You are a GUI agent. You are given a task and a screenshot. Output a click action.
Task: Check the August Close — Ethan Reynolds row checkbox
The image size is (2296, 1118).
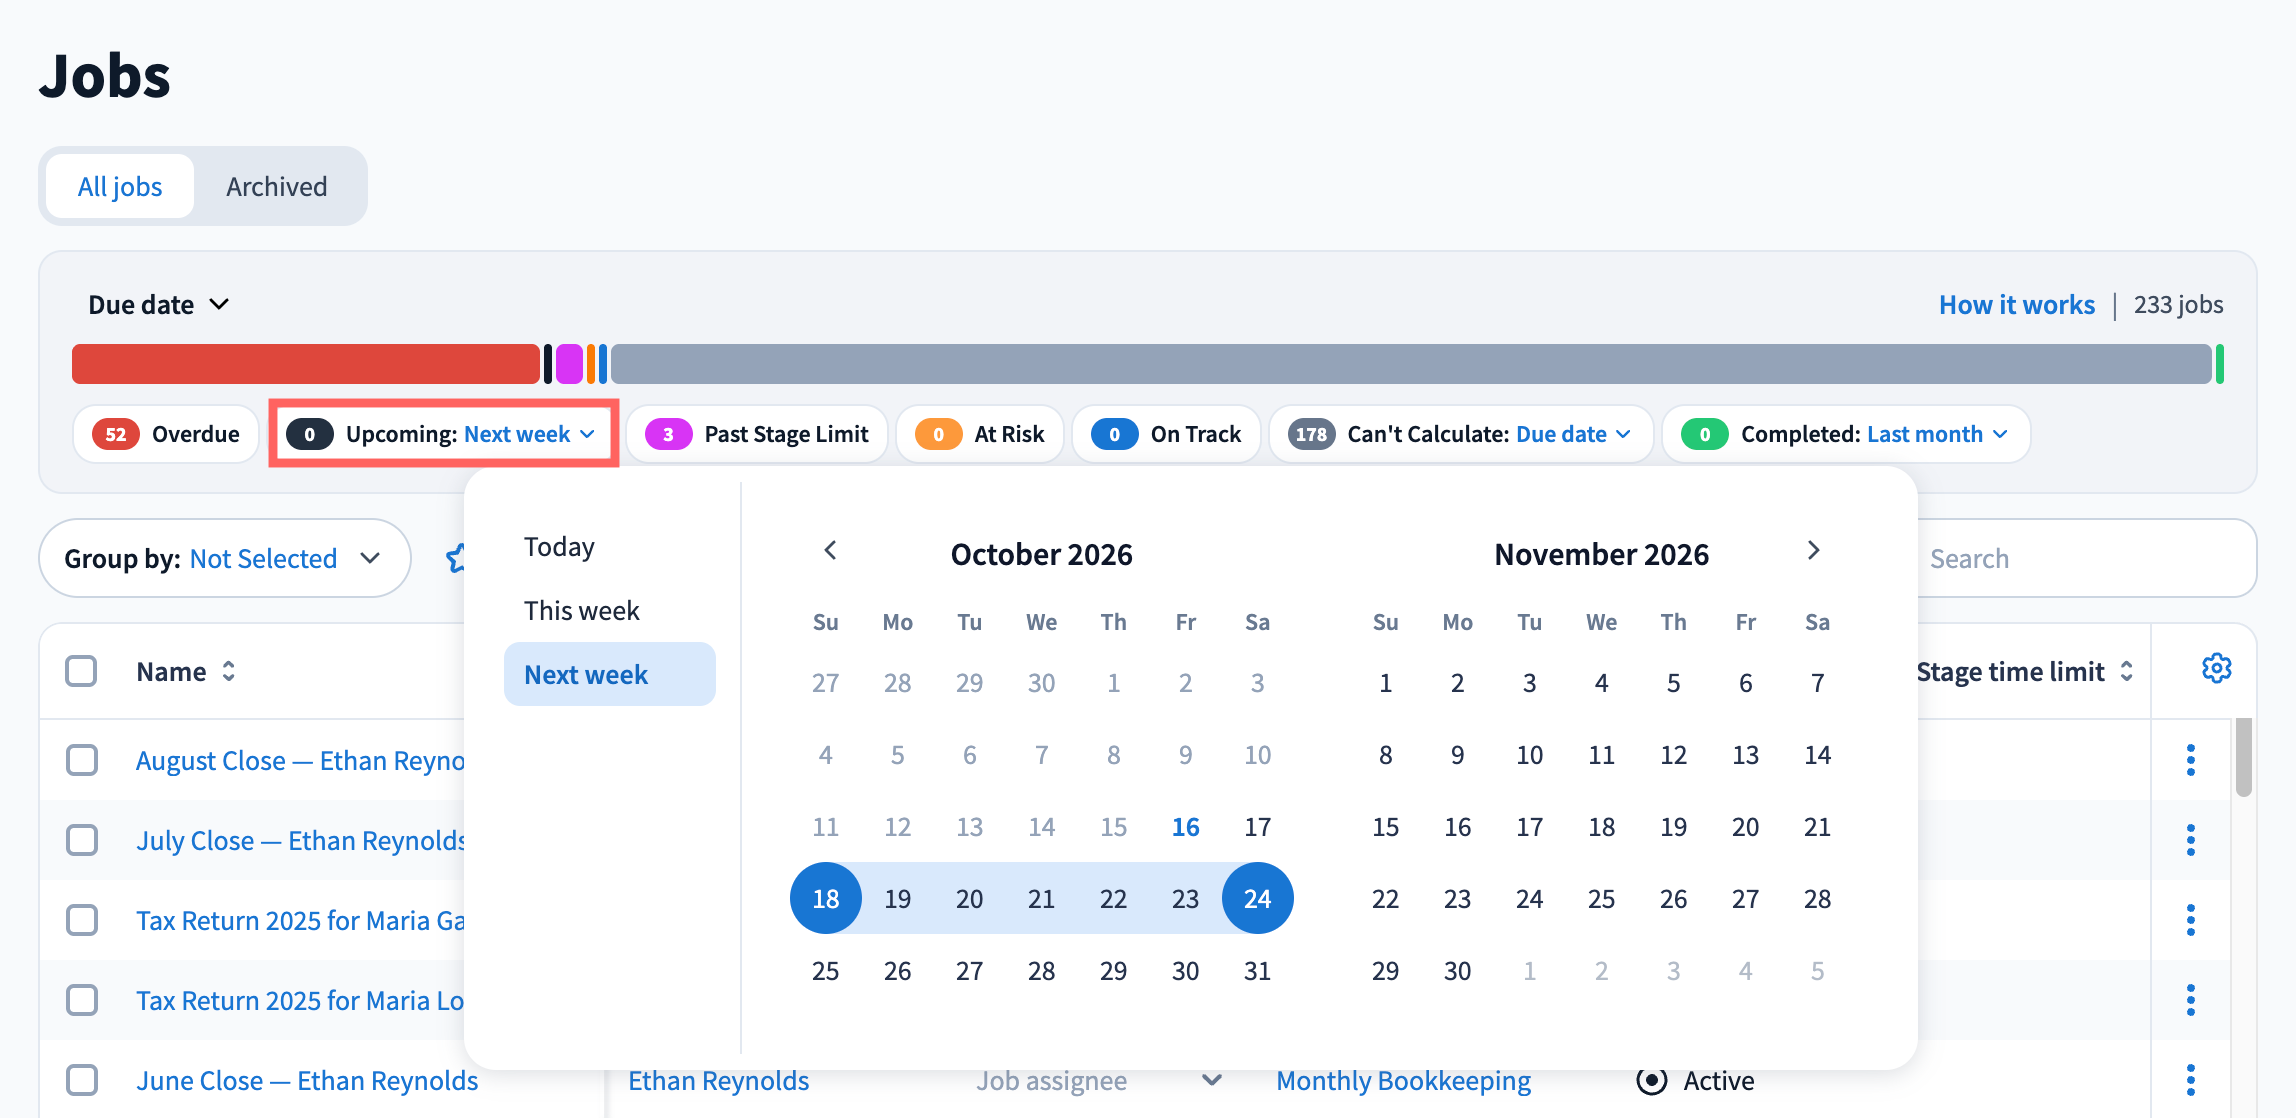click(x=82, y=760)
